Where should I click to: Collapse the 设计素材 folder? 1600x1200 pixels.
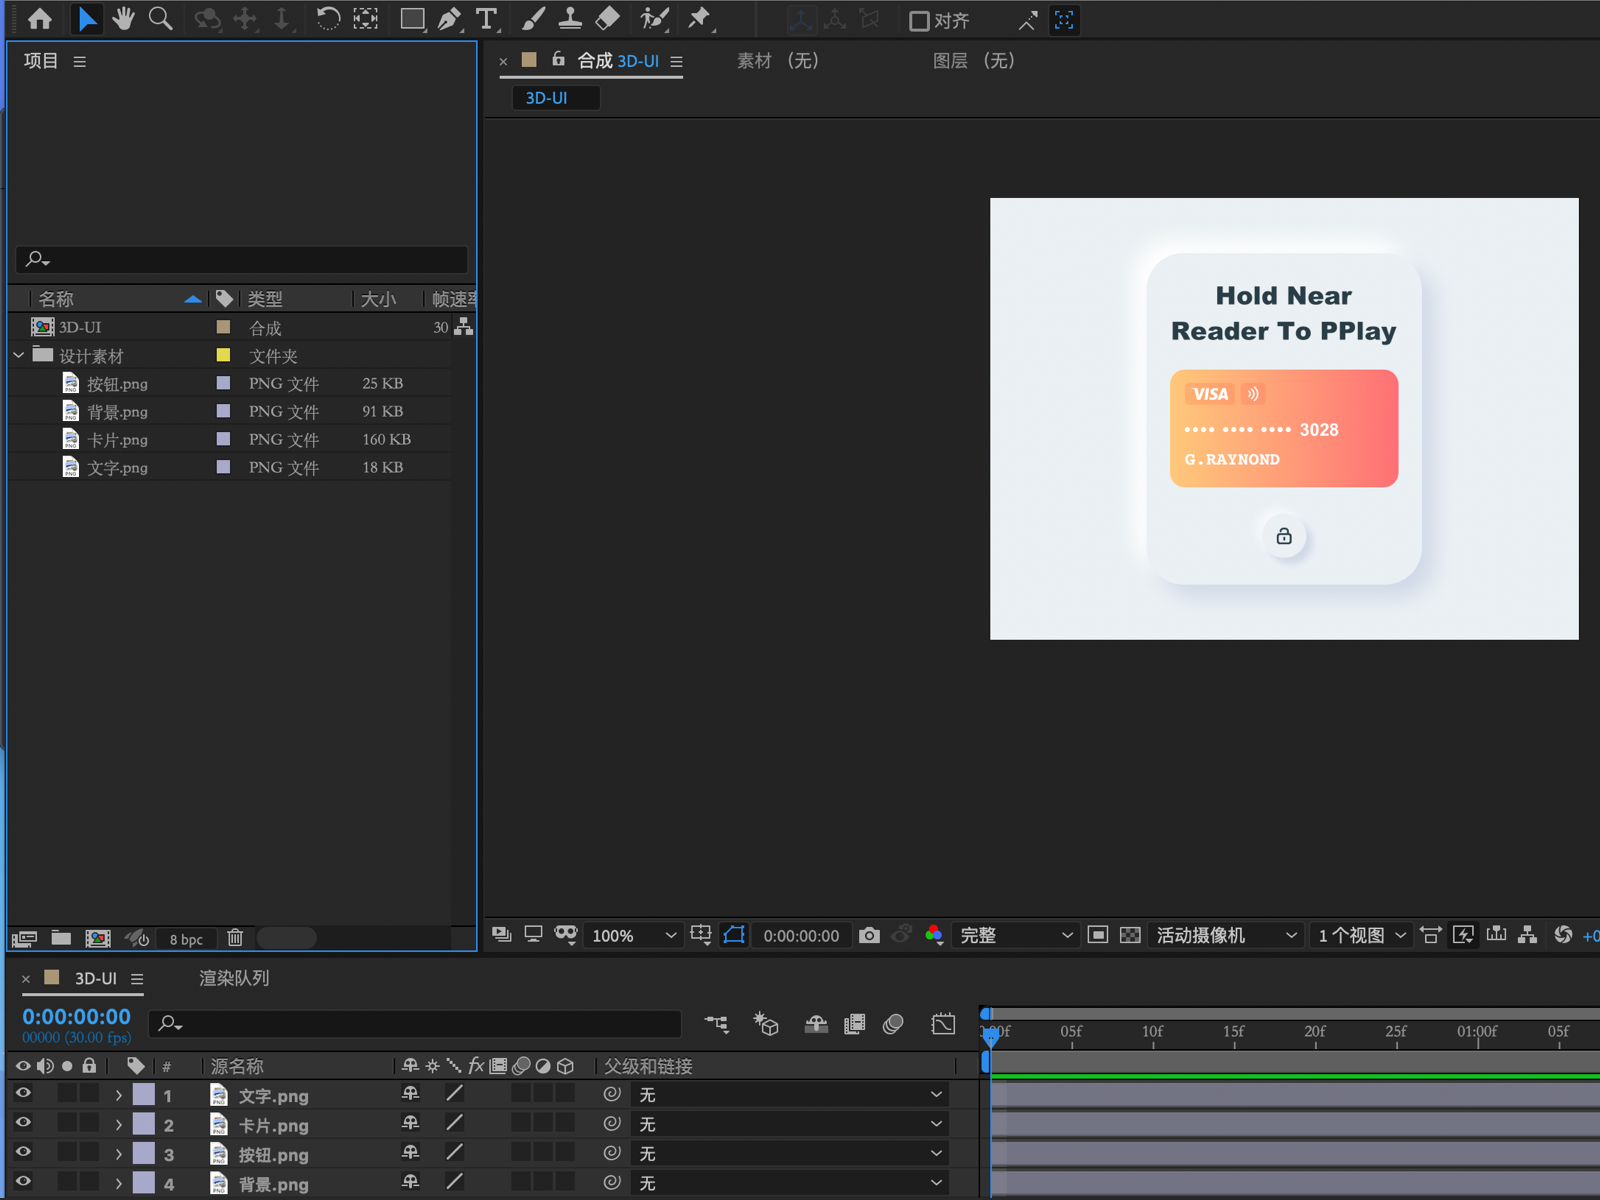19,355
